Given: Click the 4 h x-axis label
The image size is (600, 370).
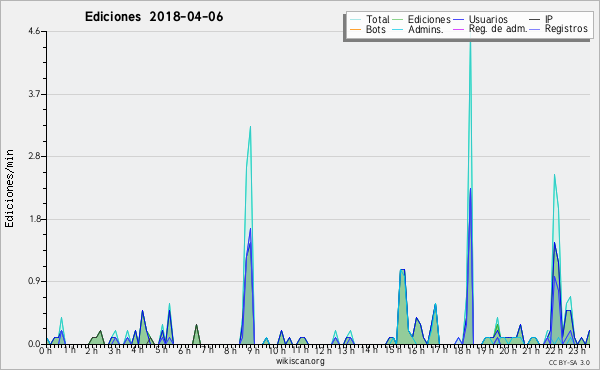Looking at the screenshot, I should (137, 350).
